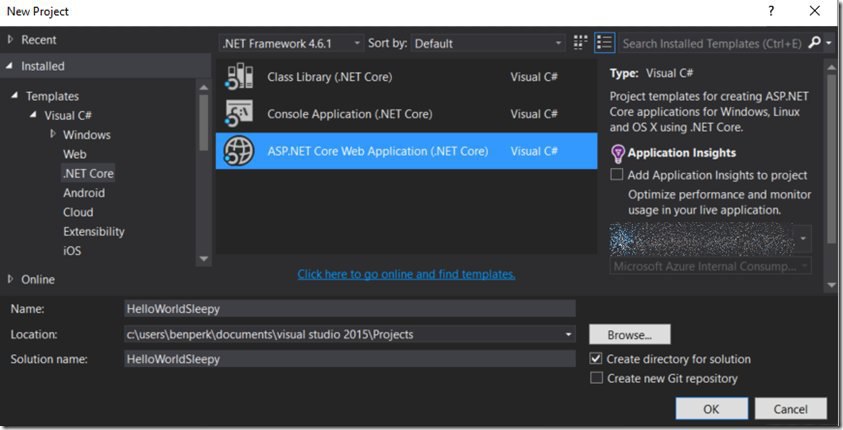The image size is (843, 430).
Task: Select the iOS template category
Action: [72, 251]
